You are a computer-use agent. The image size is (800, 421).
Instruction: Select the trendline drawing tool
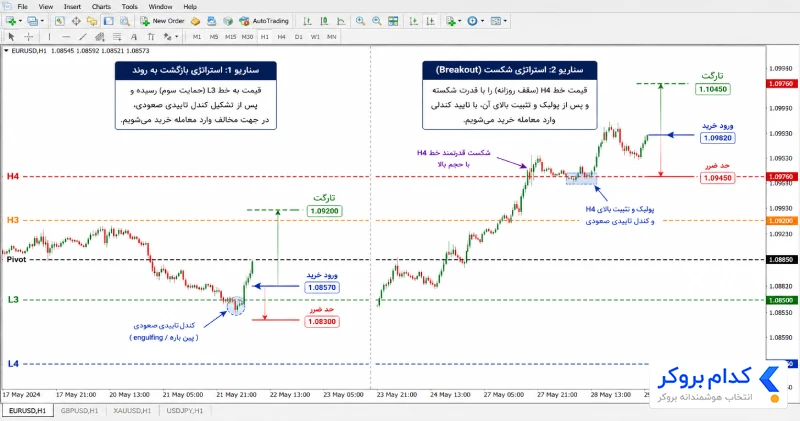click(x=83, y=37)
